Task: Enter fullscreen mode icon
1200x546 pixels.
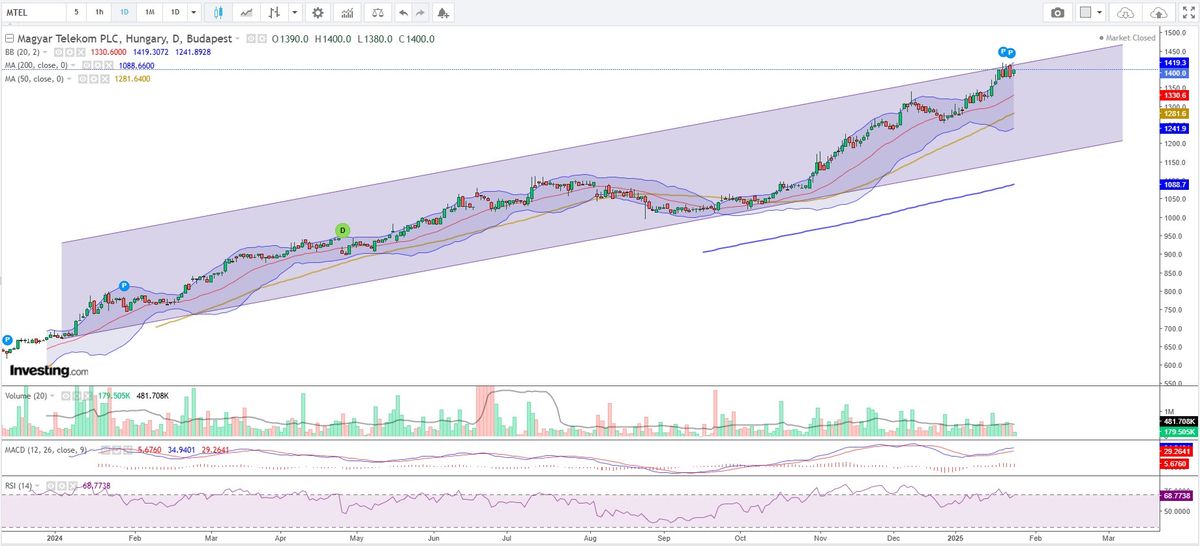Action: [x=1187, y=13]
